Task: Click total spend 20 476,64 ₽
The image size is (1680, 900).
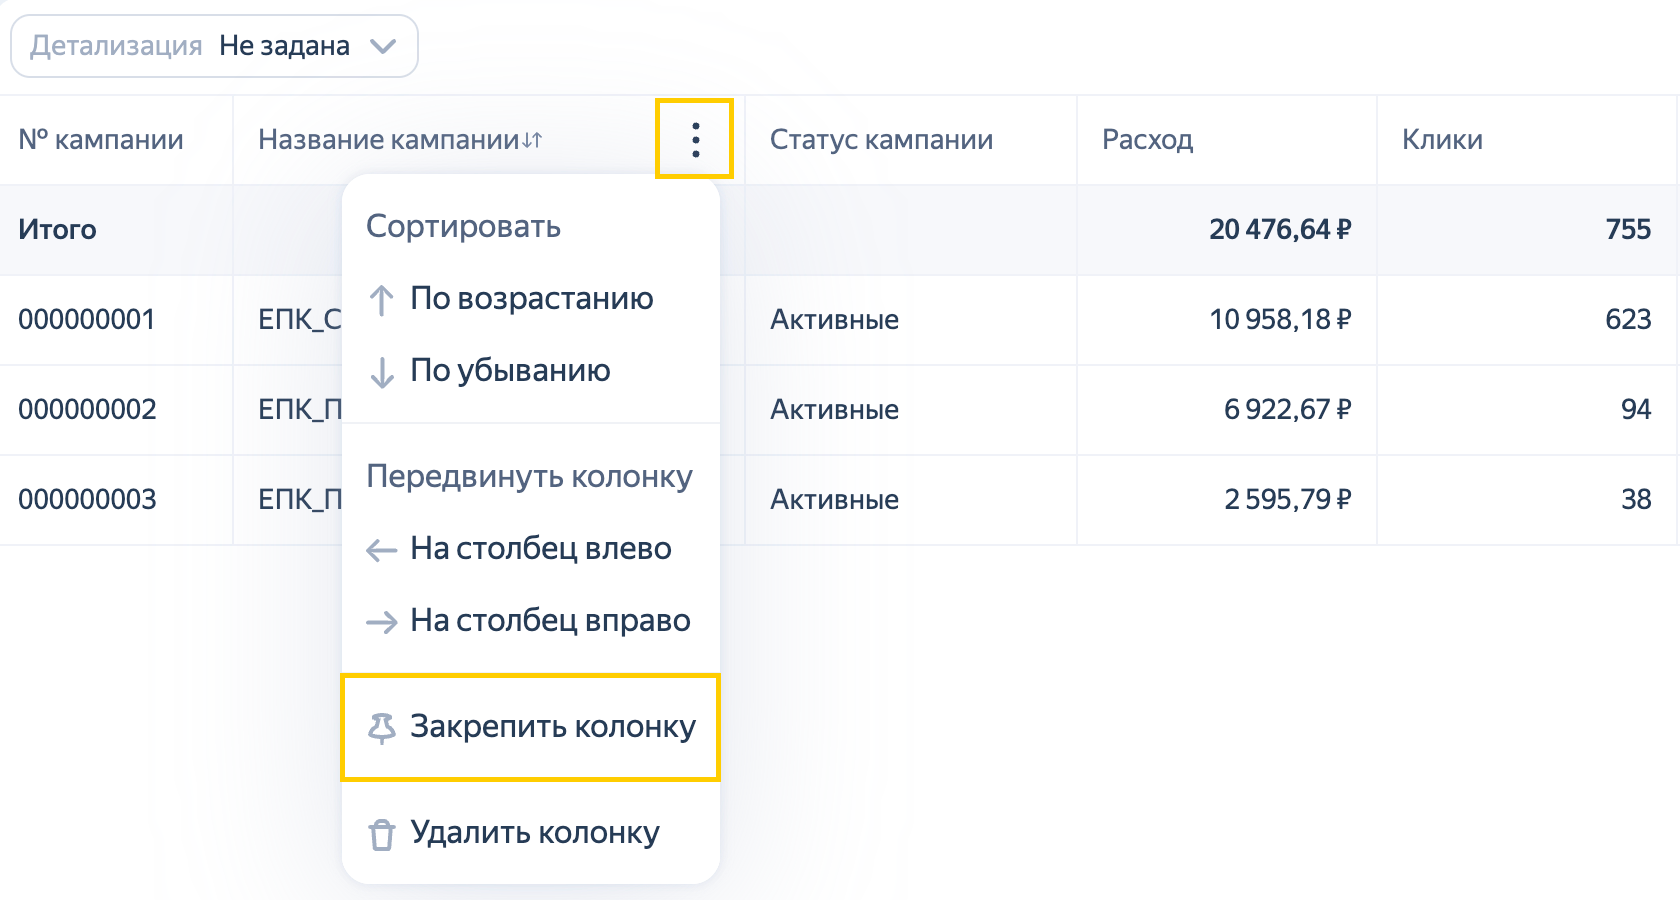Action: click(1280, 230)
